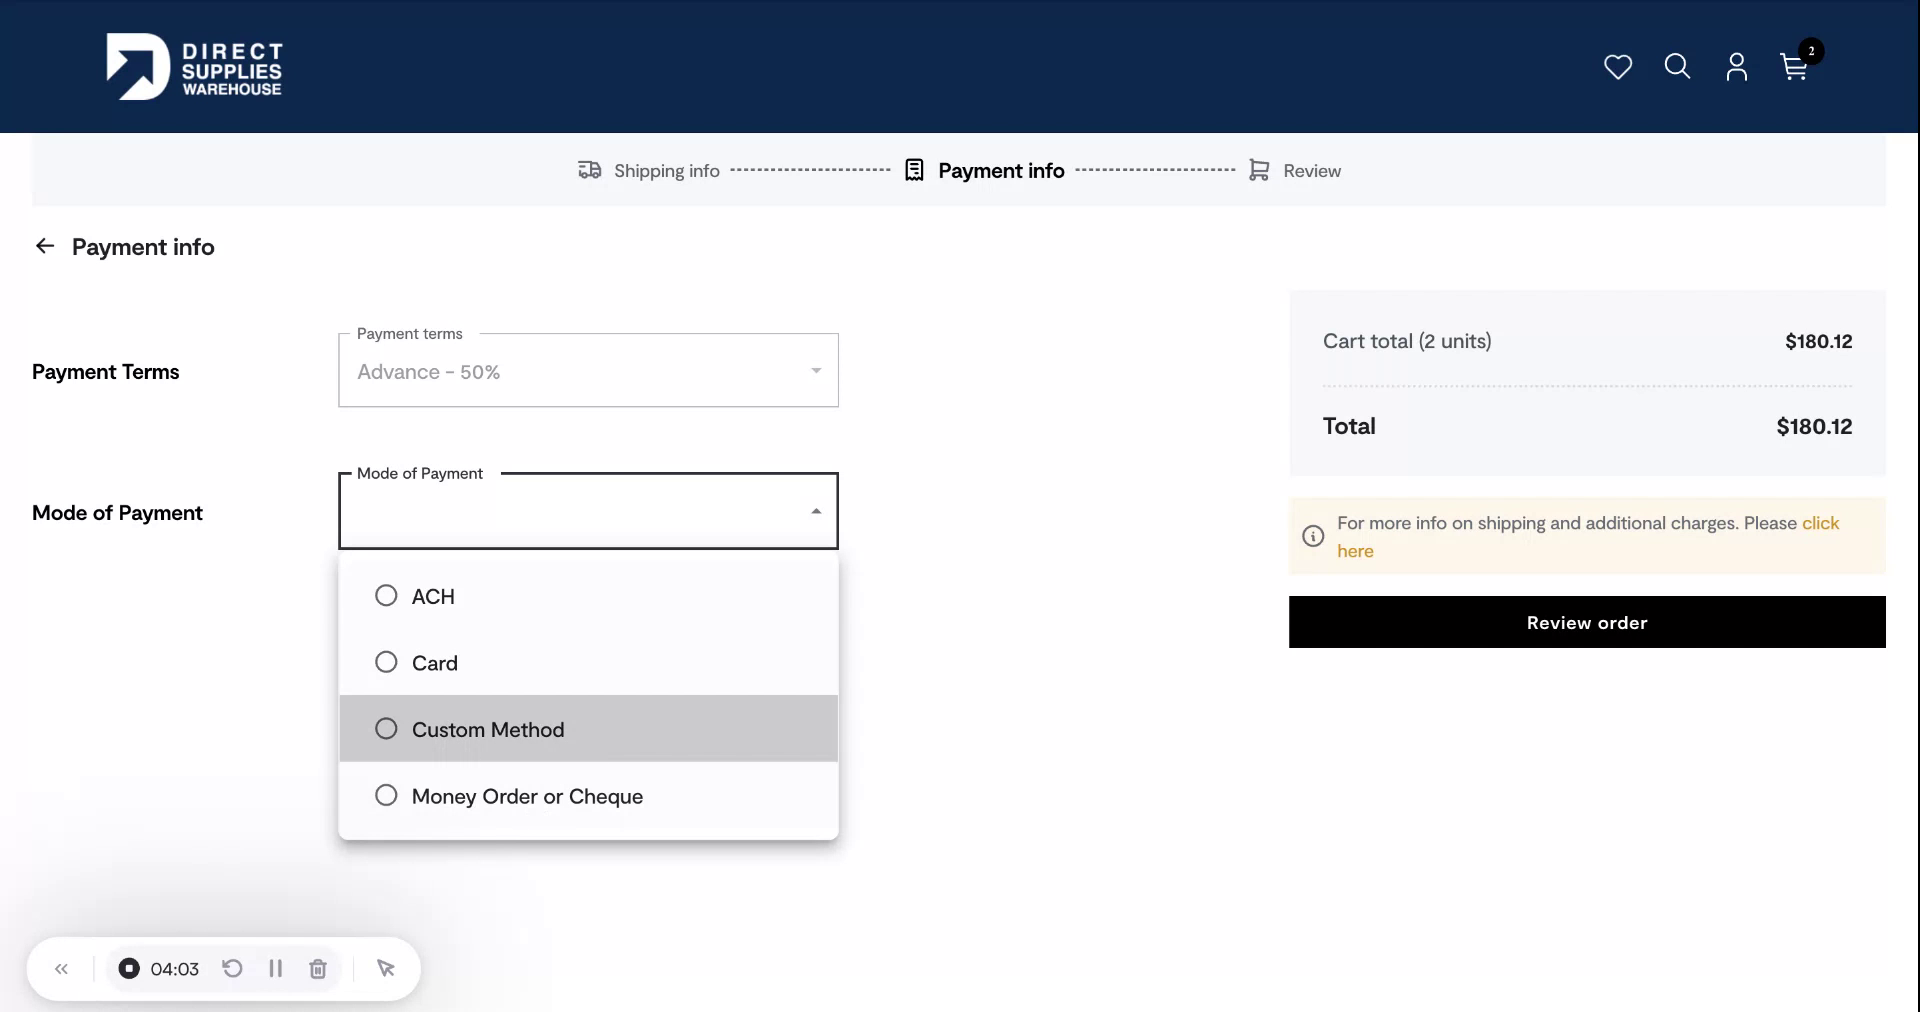Pause the recording timer
Screen dimensions: 1920x1012
click(x=275, y=968)
